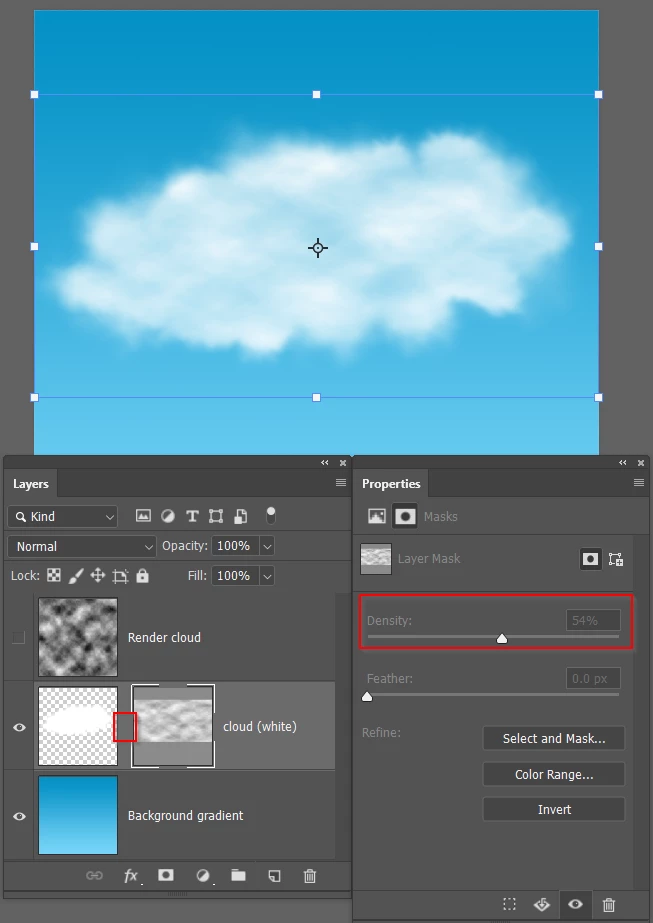Select the Background gradient layer thumbnail

[x=78, y=815]
